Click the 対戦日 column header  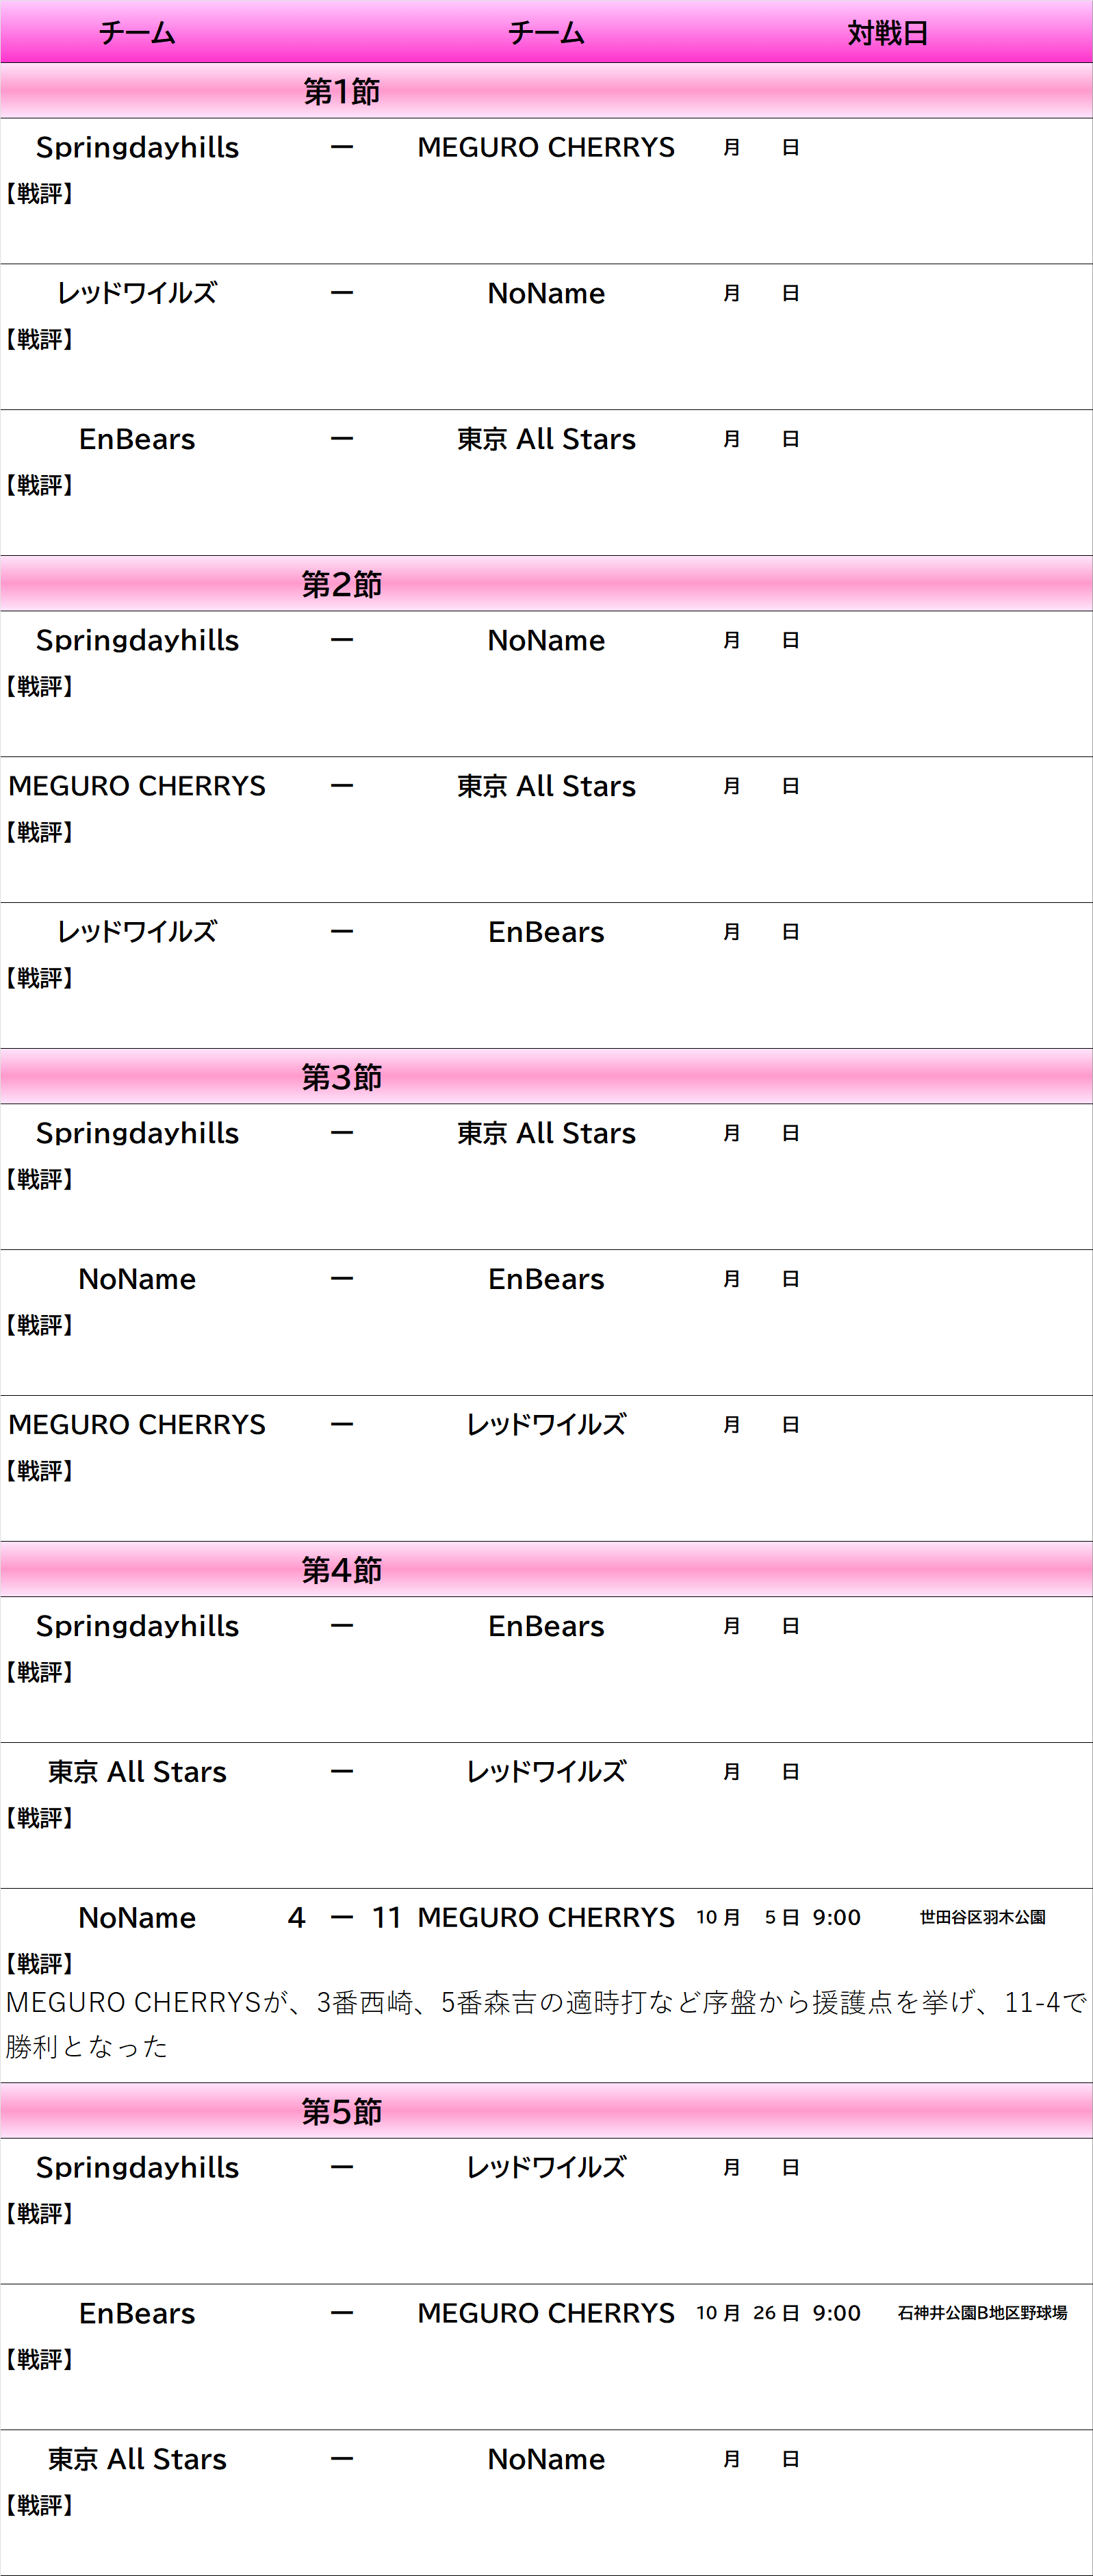[887, 33]
